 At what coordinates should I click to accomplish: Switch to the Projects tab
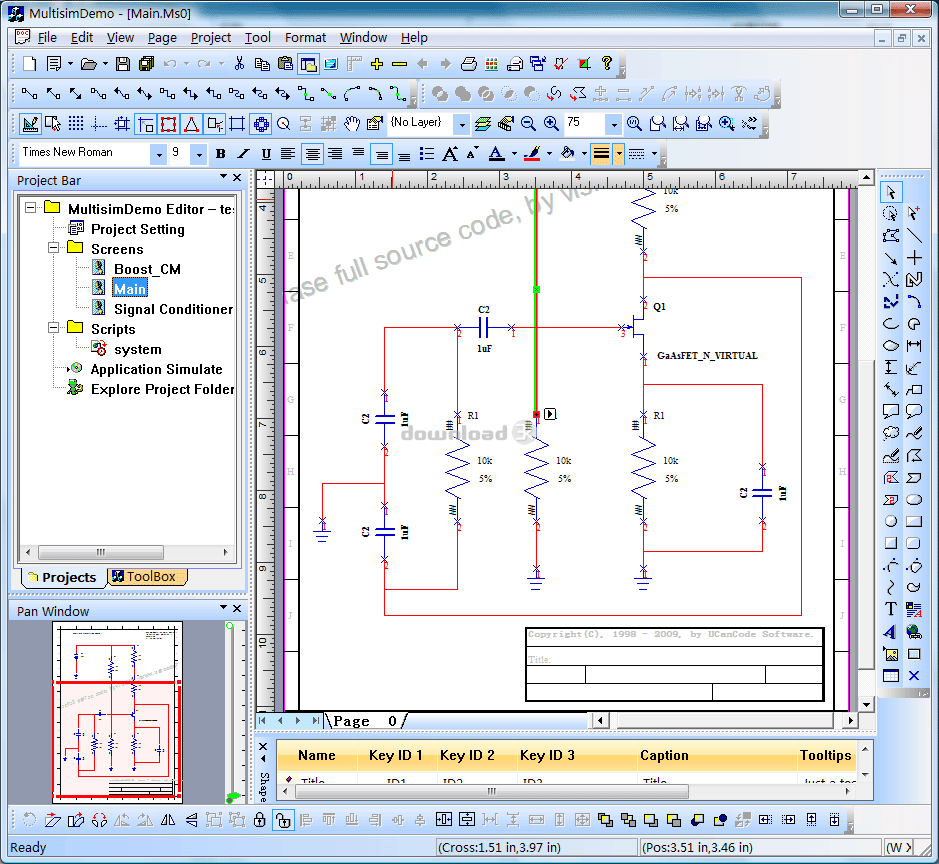tap(62, 577)
